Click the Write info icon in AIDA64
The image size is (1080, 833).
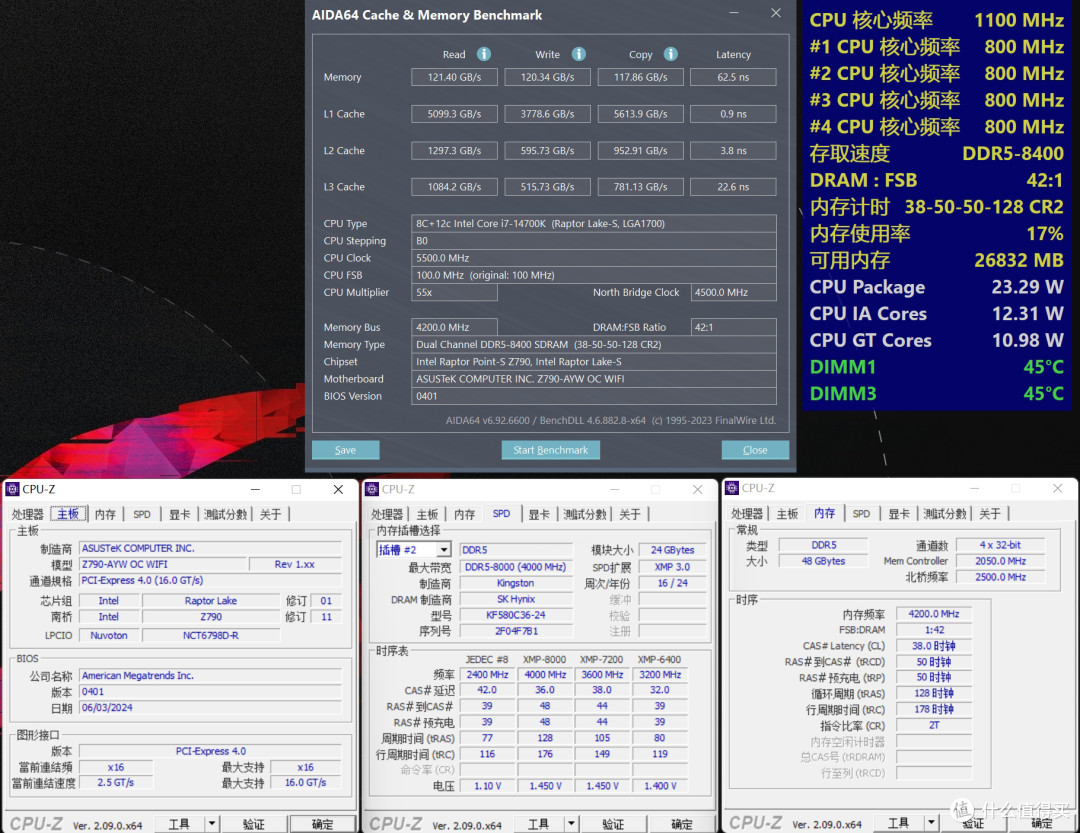click(x=579, y=54)
